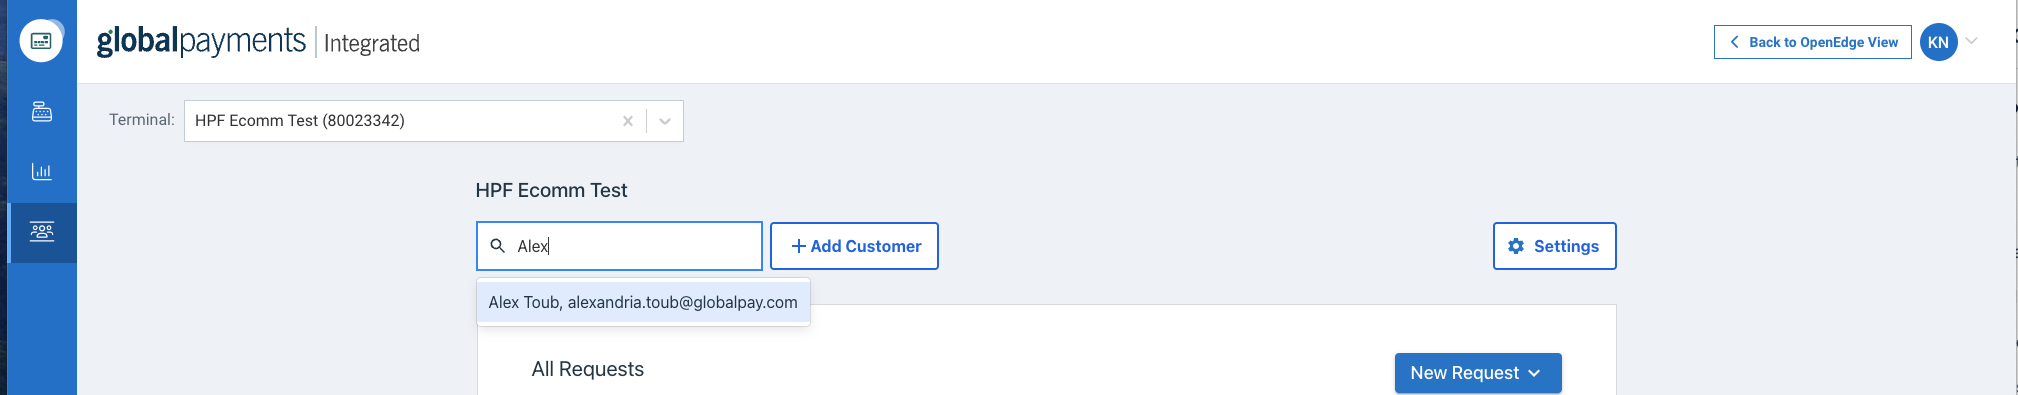Click the globalpayments Integrated logo
2018x395 pixels.
point(258,41)
